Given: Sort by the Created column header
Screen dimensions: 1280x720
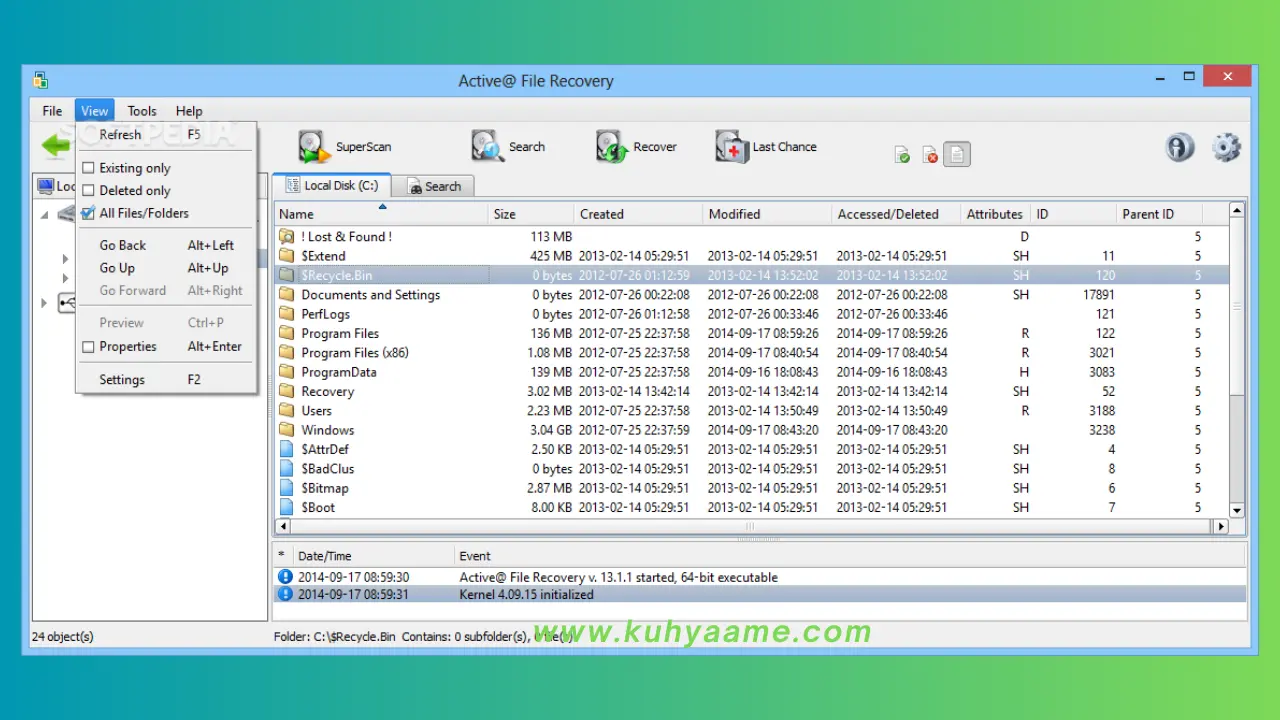Looking at the screenshot, I should pyautogui.click(x=638, y=214).
